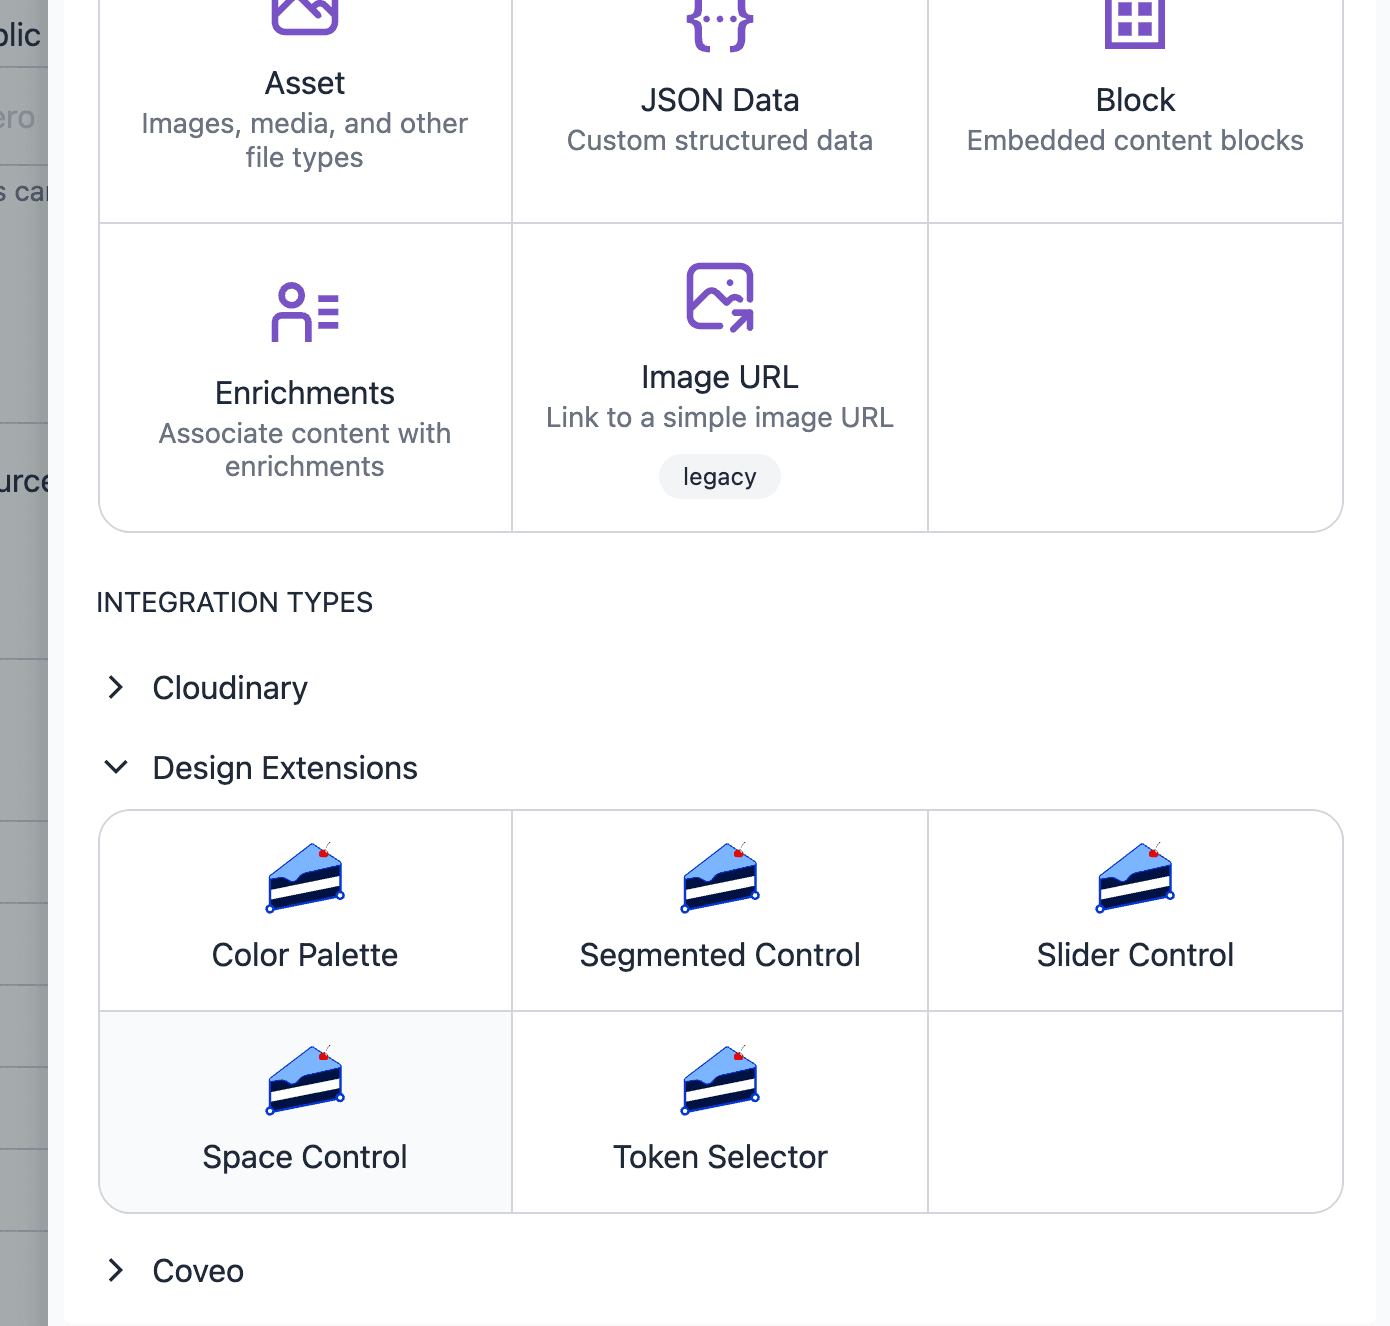Viewport: 1390px width, 1326px height.
Task: Expand the Coveo chevron
Action: click(116, 1270)
